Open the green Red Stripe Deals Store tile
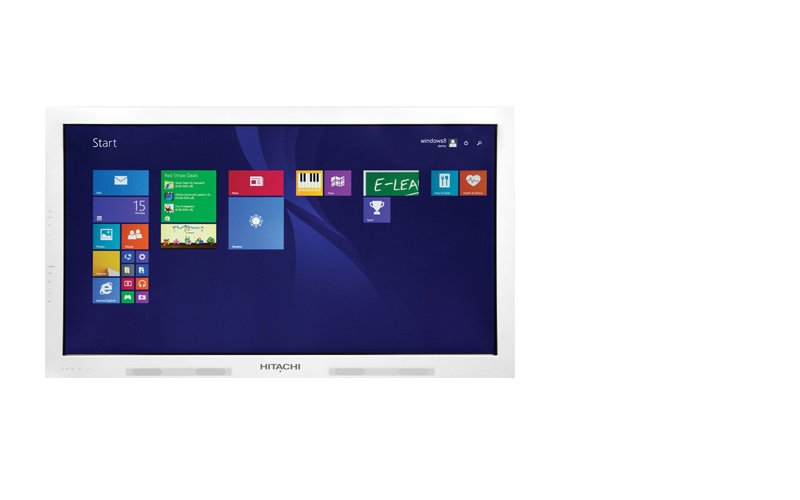Viewport: 800px width, 500px height. [x=188, y=196]
